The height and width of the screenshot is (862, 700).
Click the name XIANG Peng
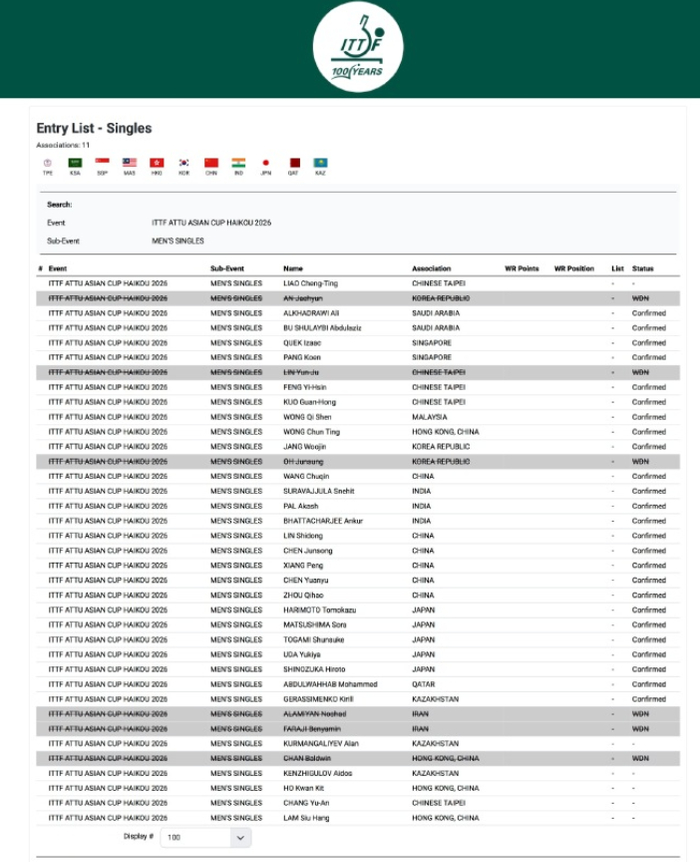[303, 566]
